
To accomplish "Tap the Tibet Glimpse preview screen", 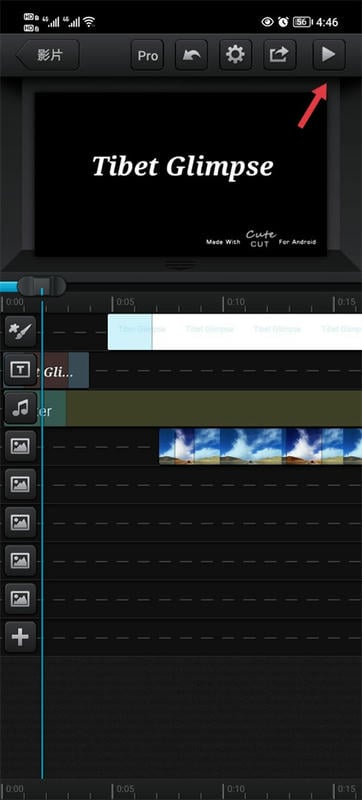I will 180,174.
